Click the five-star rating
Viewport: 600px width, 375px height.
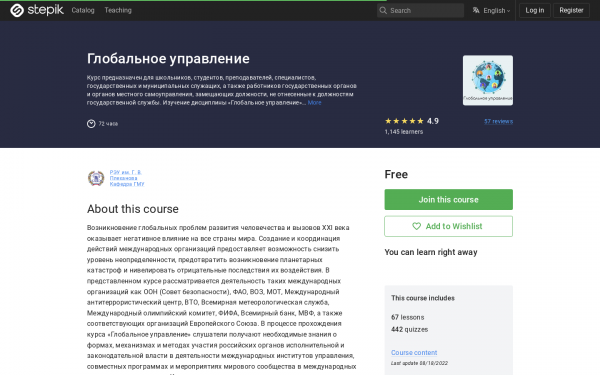point(404,121)
